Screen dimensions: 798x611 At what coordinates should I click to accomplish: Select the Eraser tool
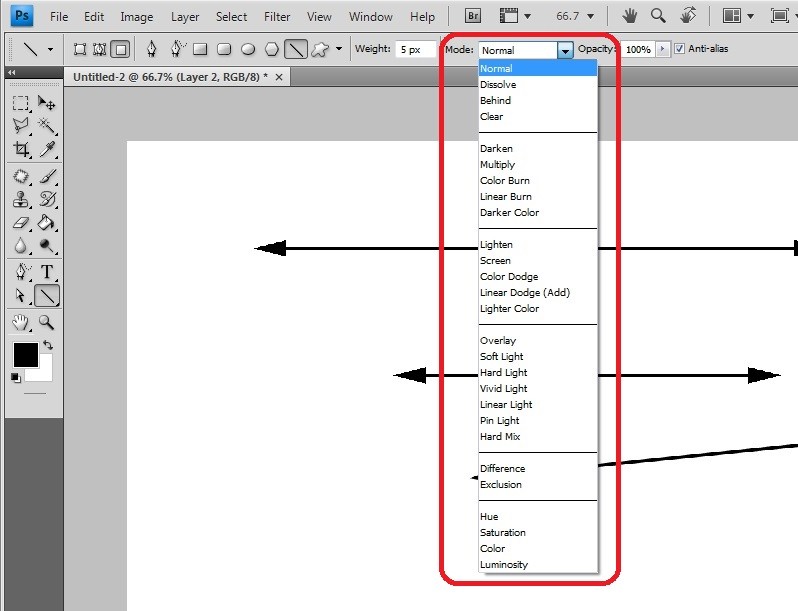pos(20,222)
